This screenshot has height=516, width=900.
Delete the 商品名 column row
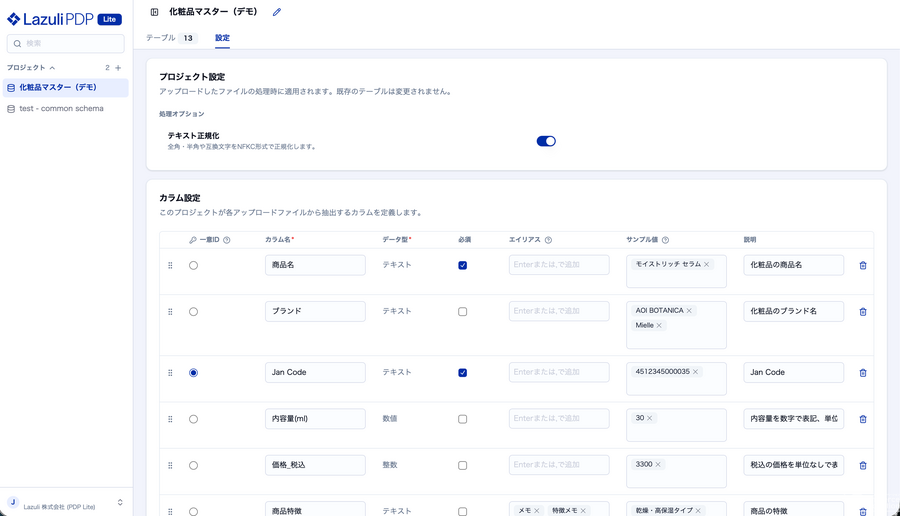[863, 265]
